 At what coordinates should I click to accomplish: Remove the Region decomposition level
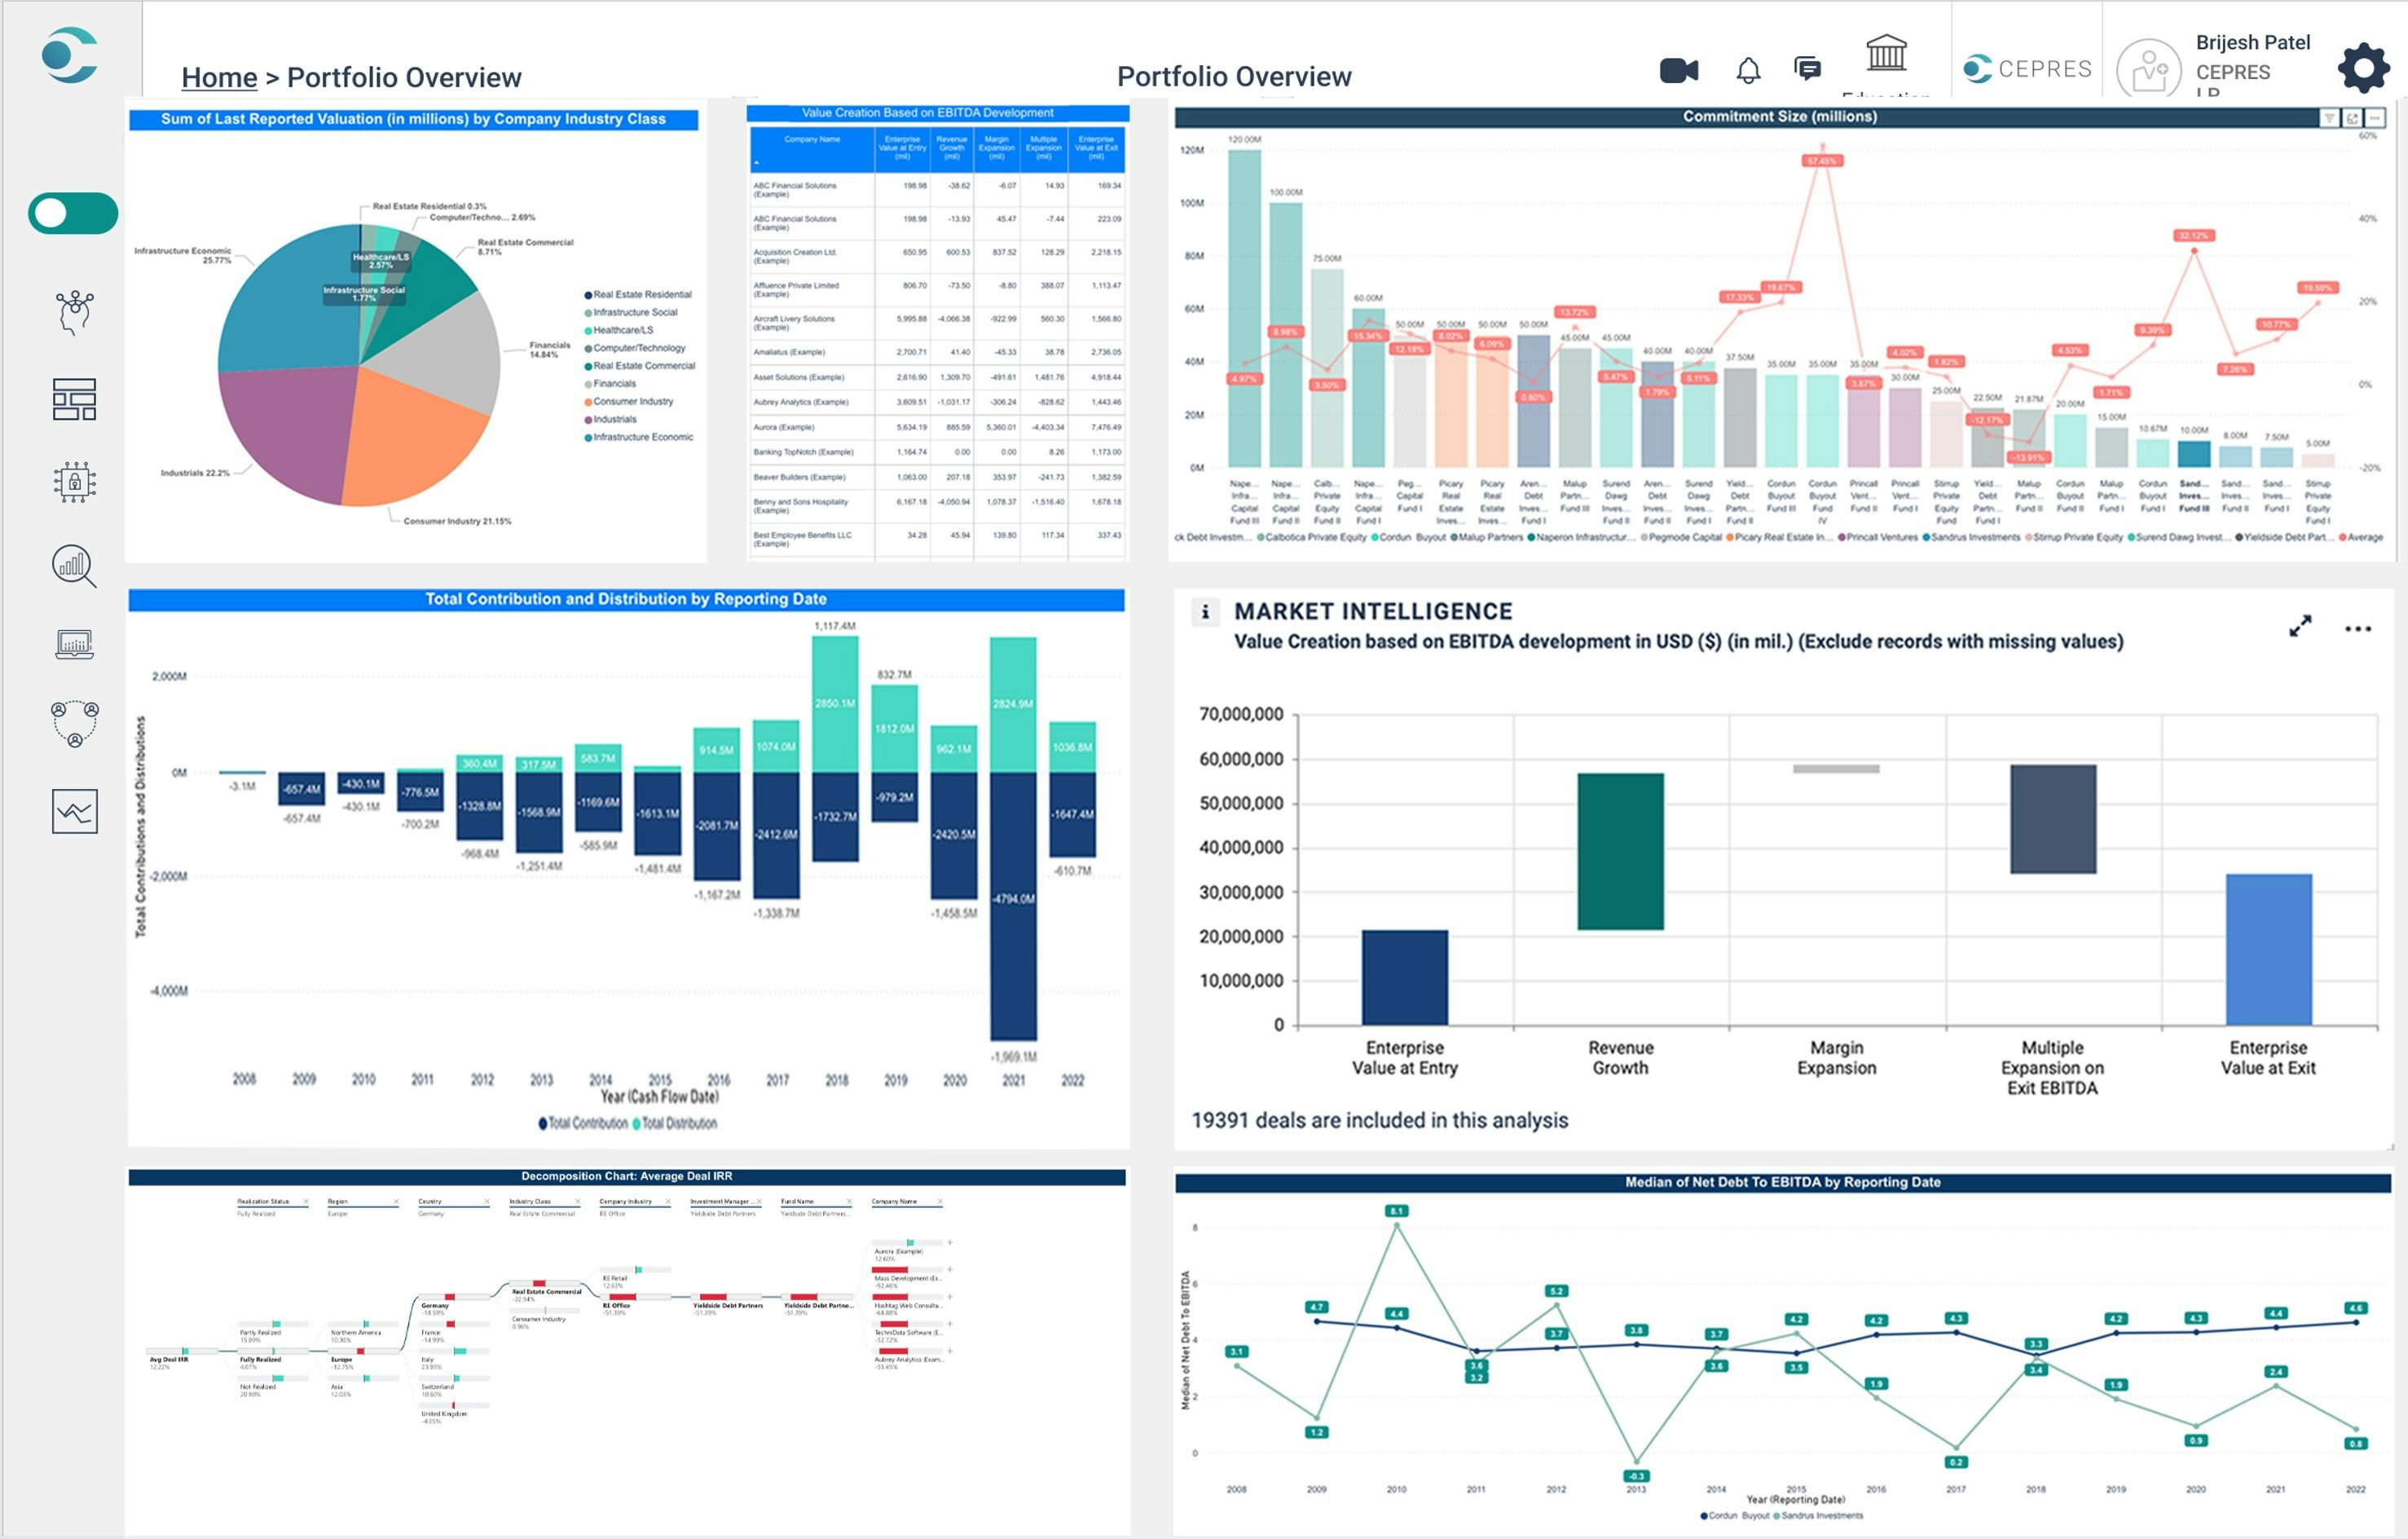click(396, 1201)
